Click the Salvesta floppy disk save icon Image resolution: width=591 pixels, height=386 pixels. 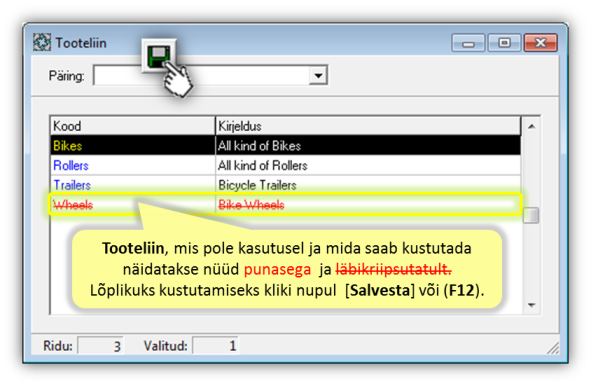coord(159,56)
